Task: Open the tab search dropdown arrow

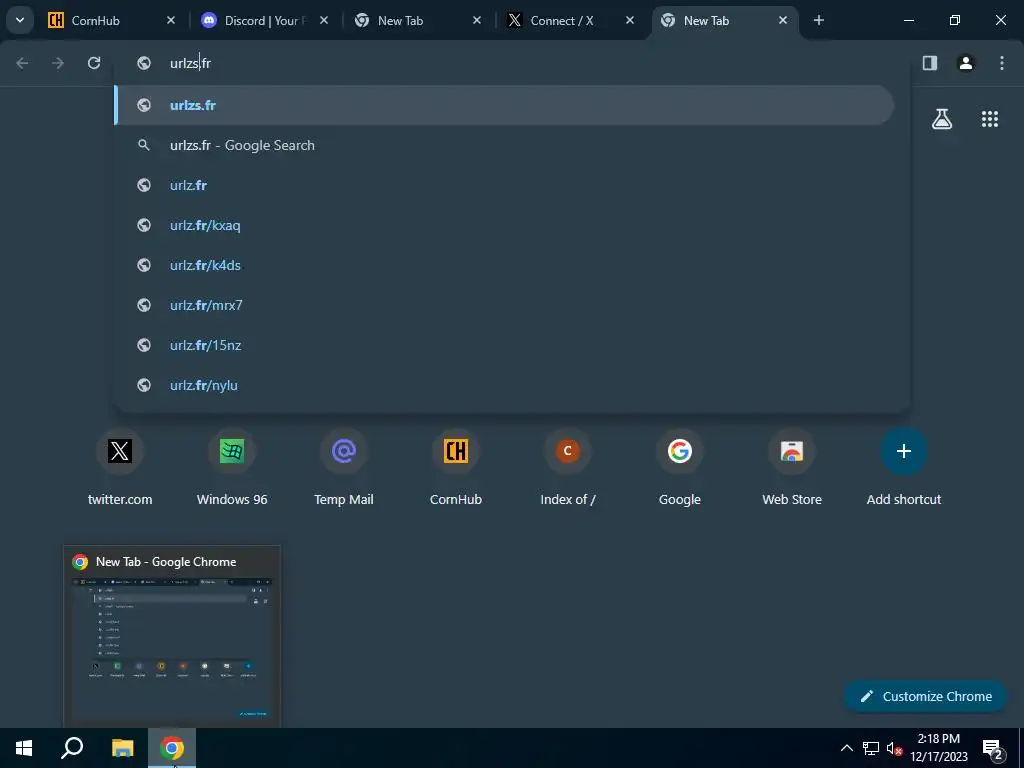Action: point(20,20)
